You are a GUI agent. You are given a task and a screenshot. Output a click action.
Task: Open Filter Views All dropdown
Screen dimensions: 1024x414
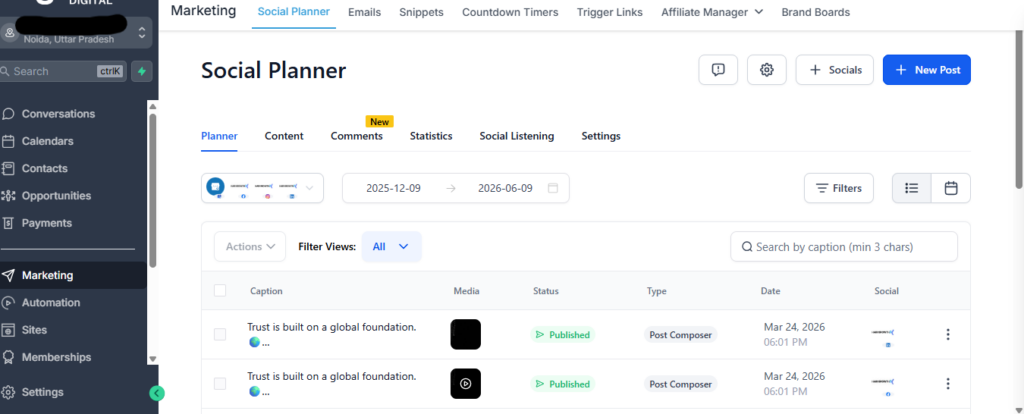pos(391,247)
